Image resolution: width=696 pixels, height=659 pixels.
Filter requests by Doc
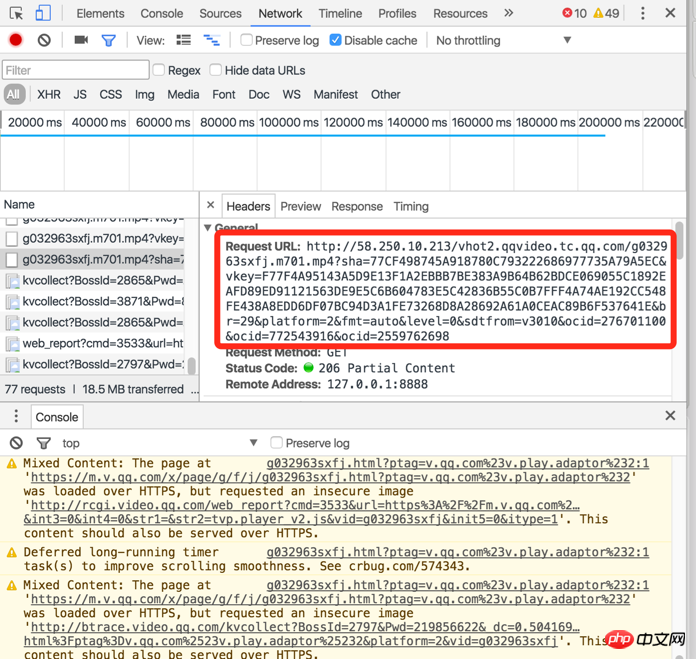pos(259,95)
